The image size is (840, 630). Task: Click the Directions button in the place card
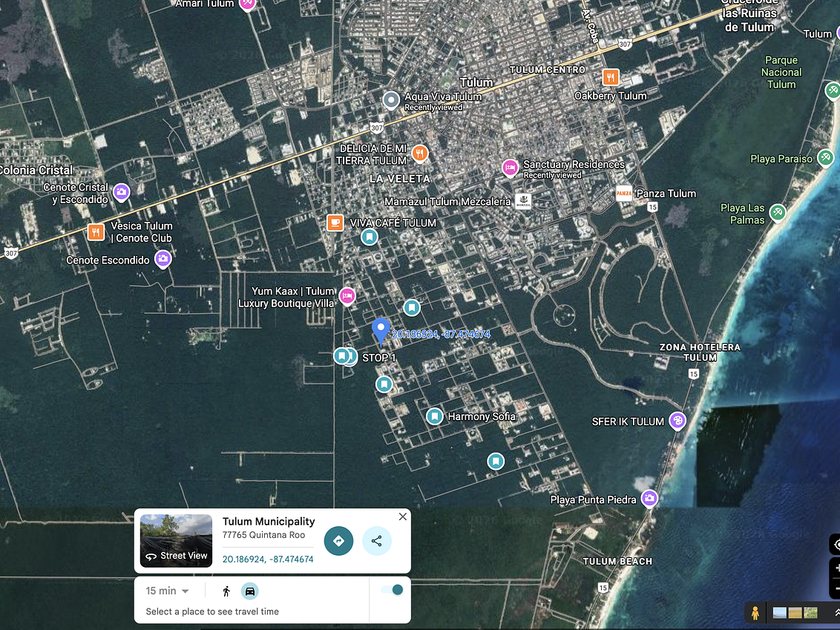click(x=339, y=541)
